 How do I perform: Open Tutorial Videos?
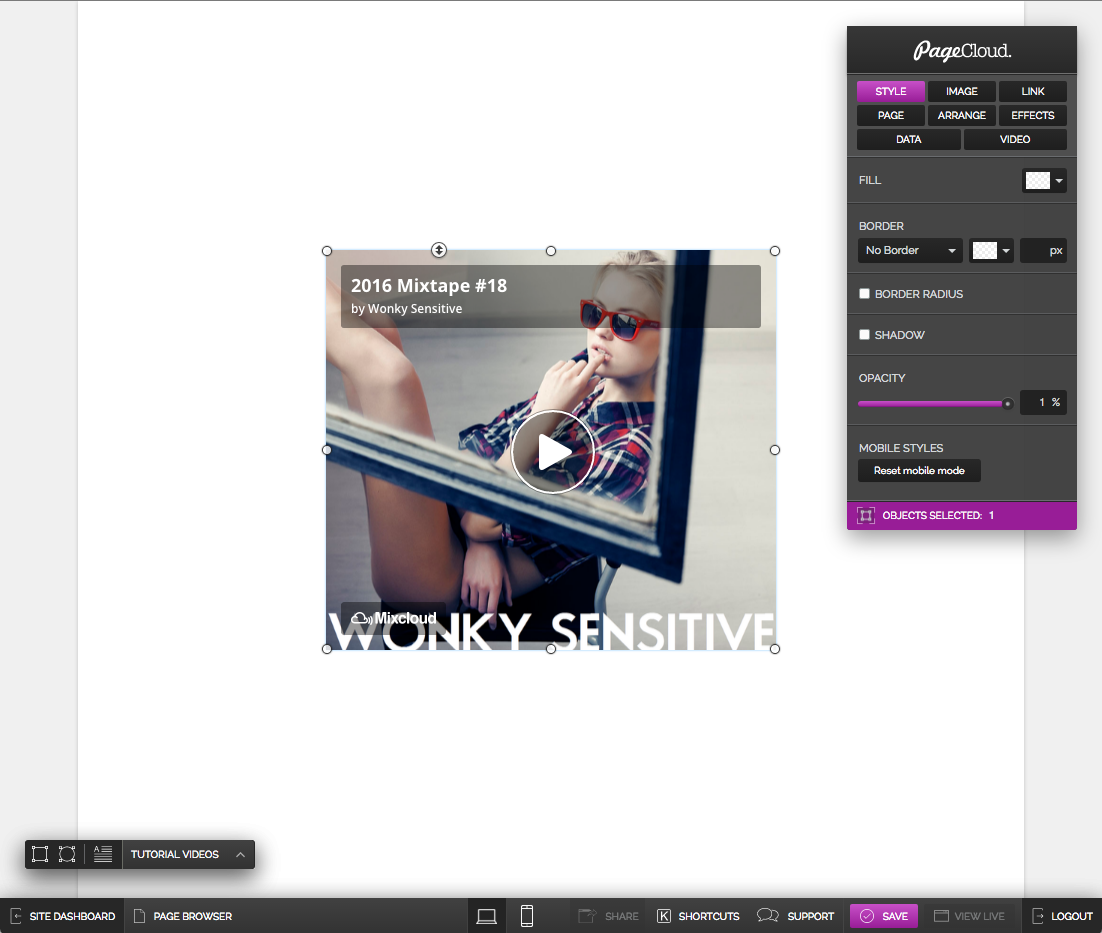coord(174,854)
